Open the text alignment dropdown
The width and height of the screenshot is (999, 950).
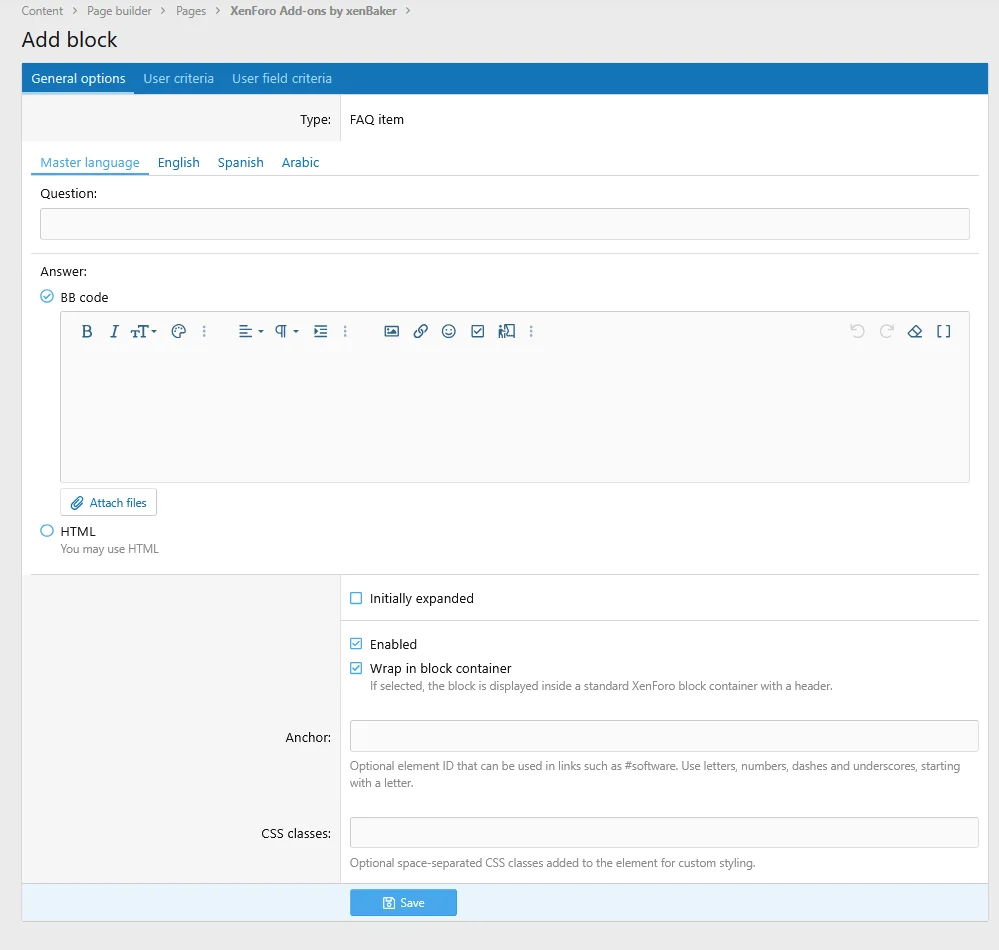251,331
